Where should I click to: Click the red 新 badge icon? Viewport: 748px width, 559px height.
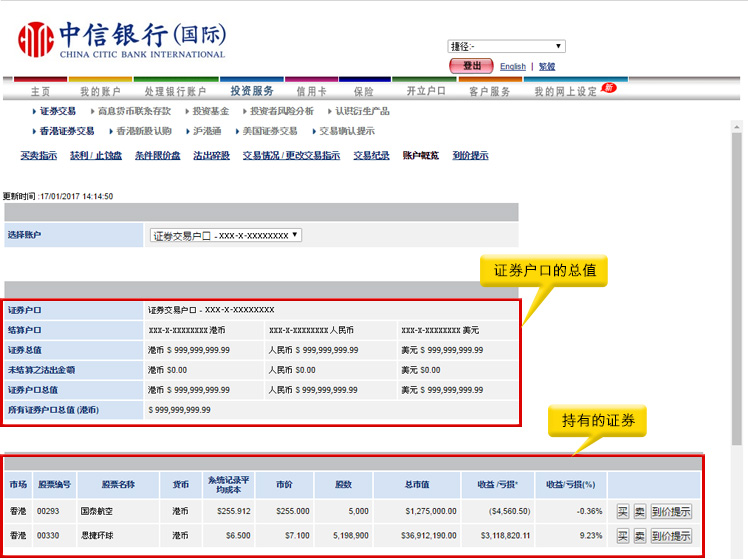tap(609, 88)
